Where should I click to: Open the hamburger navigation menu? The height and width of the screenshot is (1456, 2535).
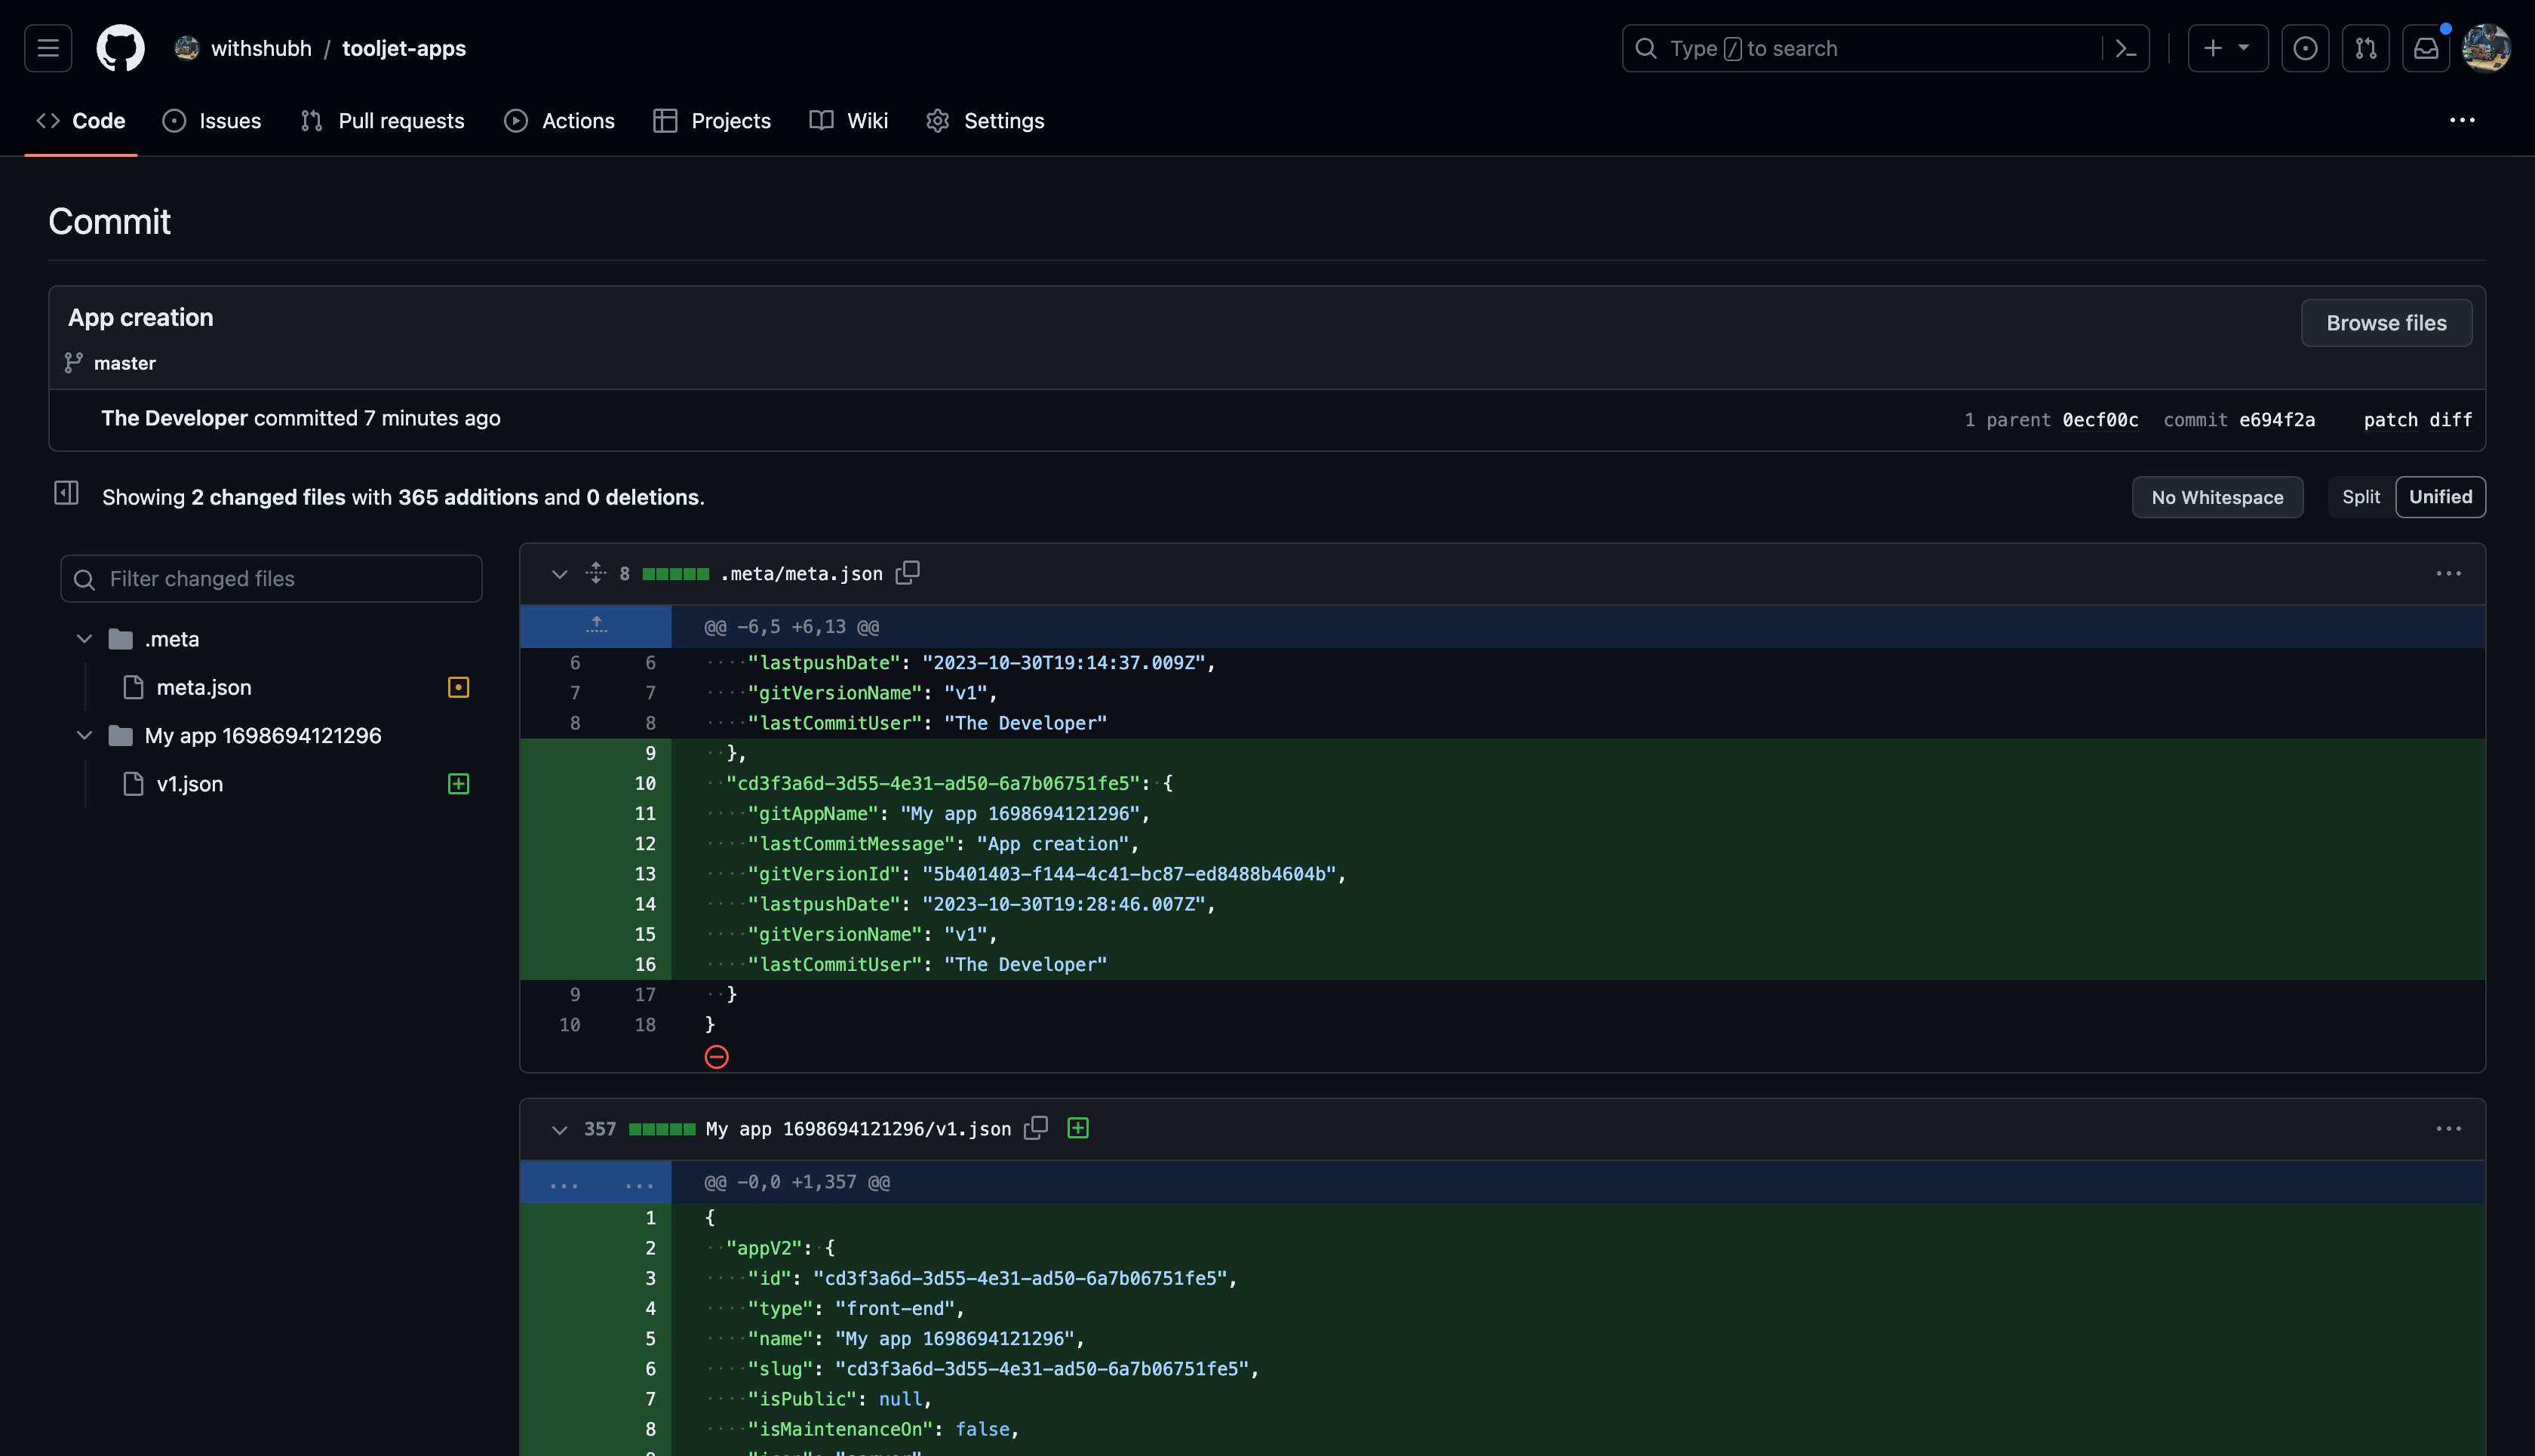click(x=48, y=48)
